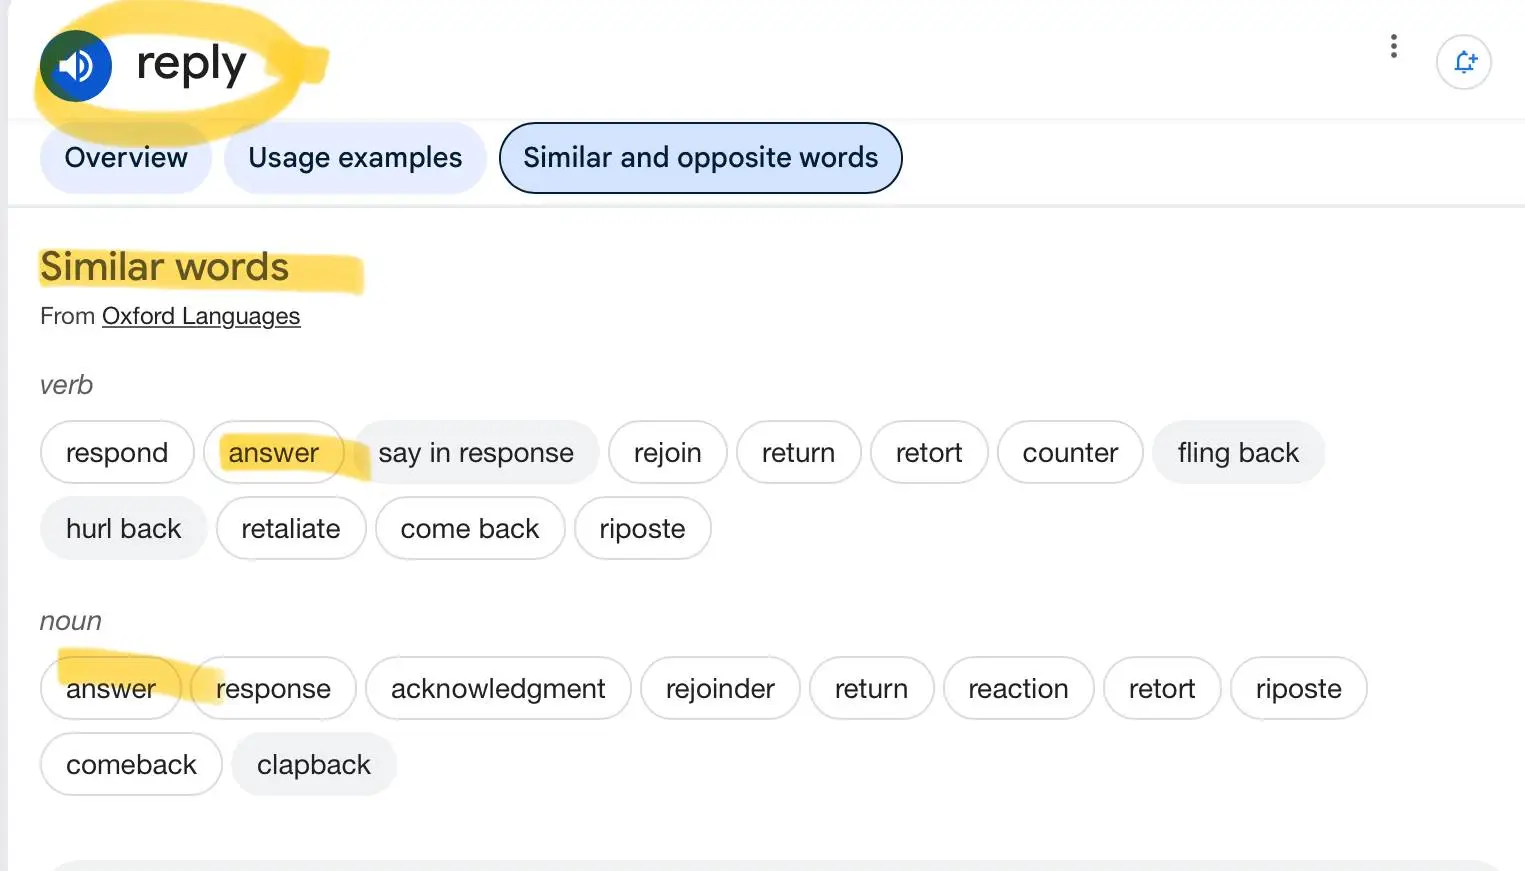This screenshot has width=1525, height=871.
Task: Choose the 'comeback' noun chip
Action: [x=131, y=765]
